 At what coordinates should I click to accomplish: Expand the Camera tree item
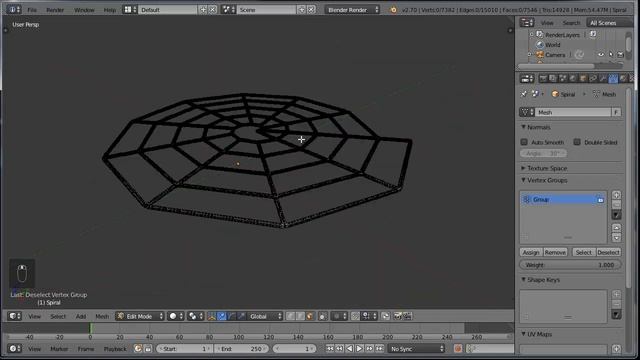click(x=529, y=54)
